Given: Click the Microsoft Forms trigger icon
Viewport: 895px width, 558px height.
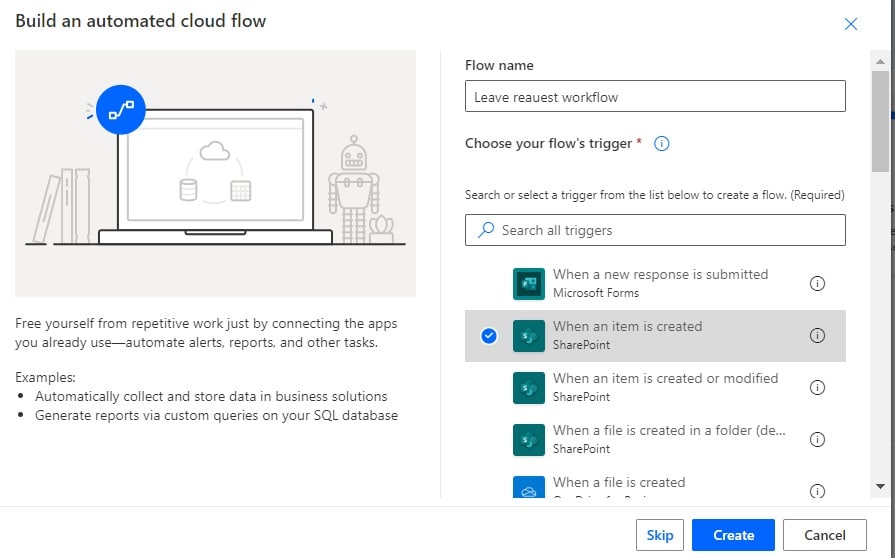Looking at the screenshot, I should (x=529, y=284).
